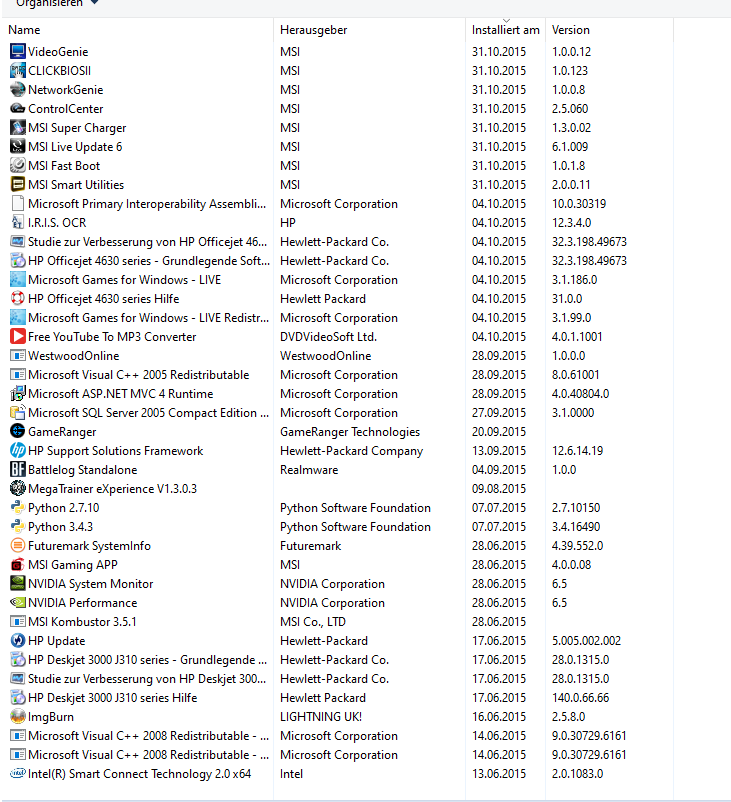731x802 pixels.
Task: Click install date 20.09.2015
Action: (499, 432)
